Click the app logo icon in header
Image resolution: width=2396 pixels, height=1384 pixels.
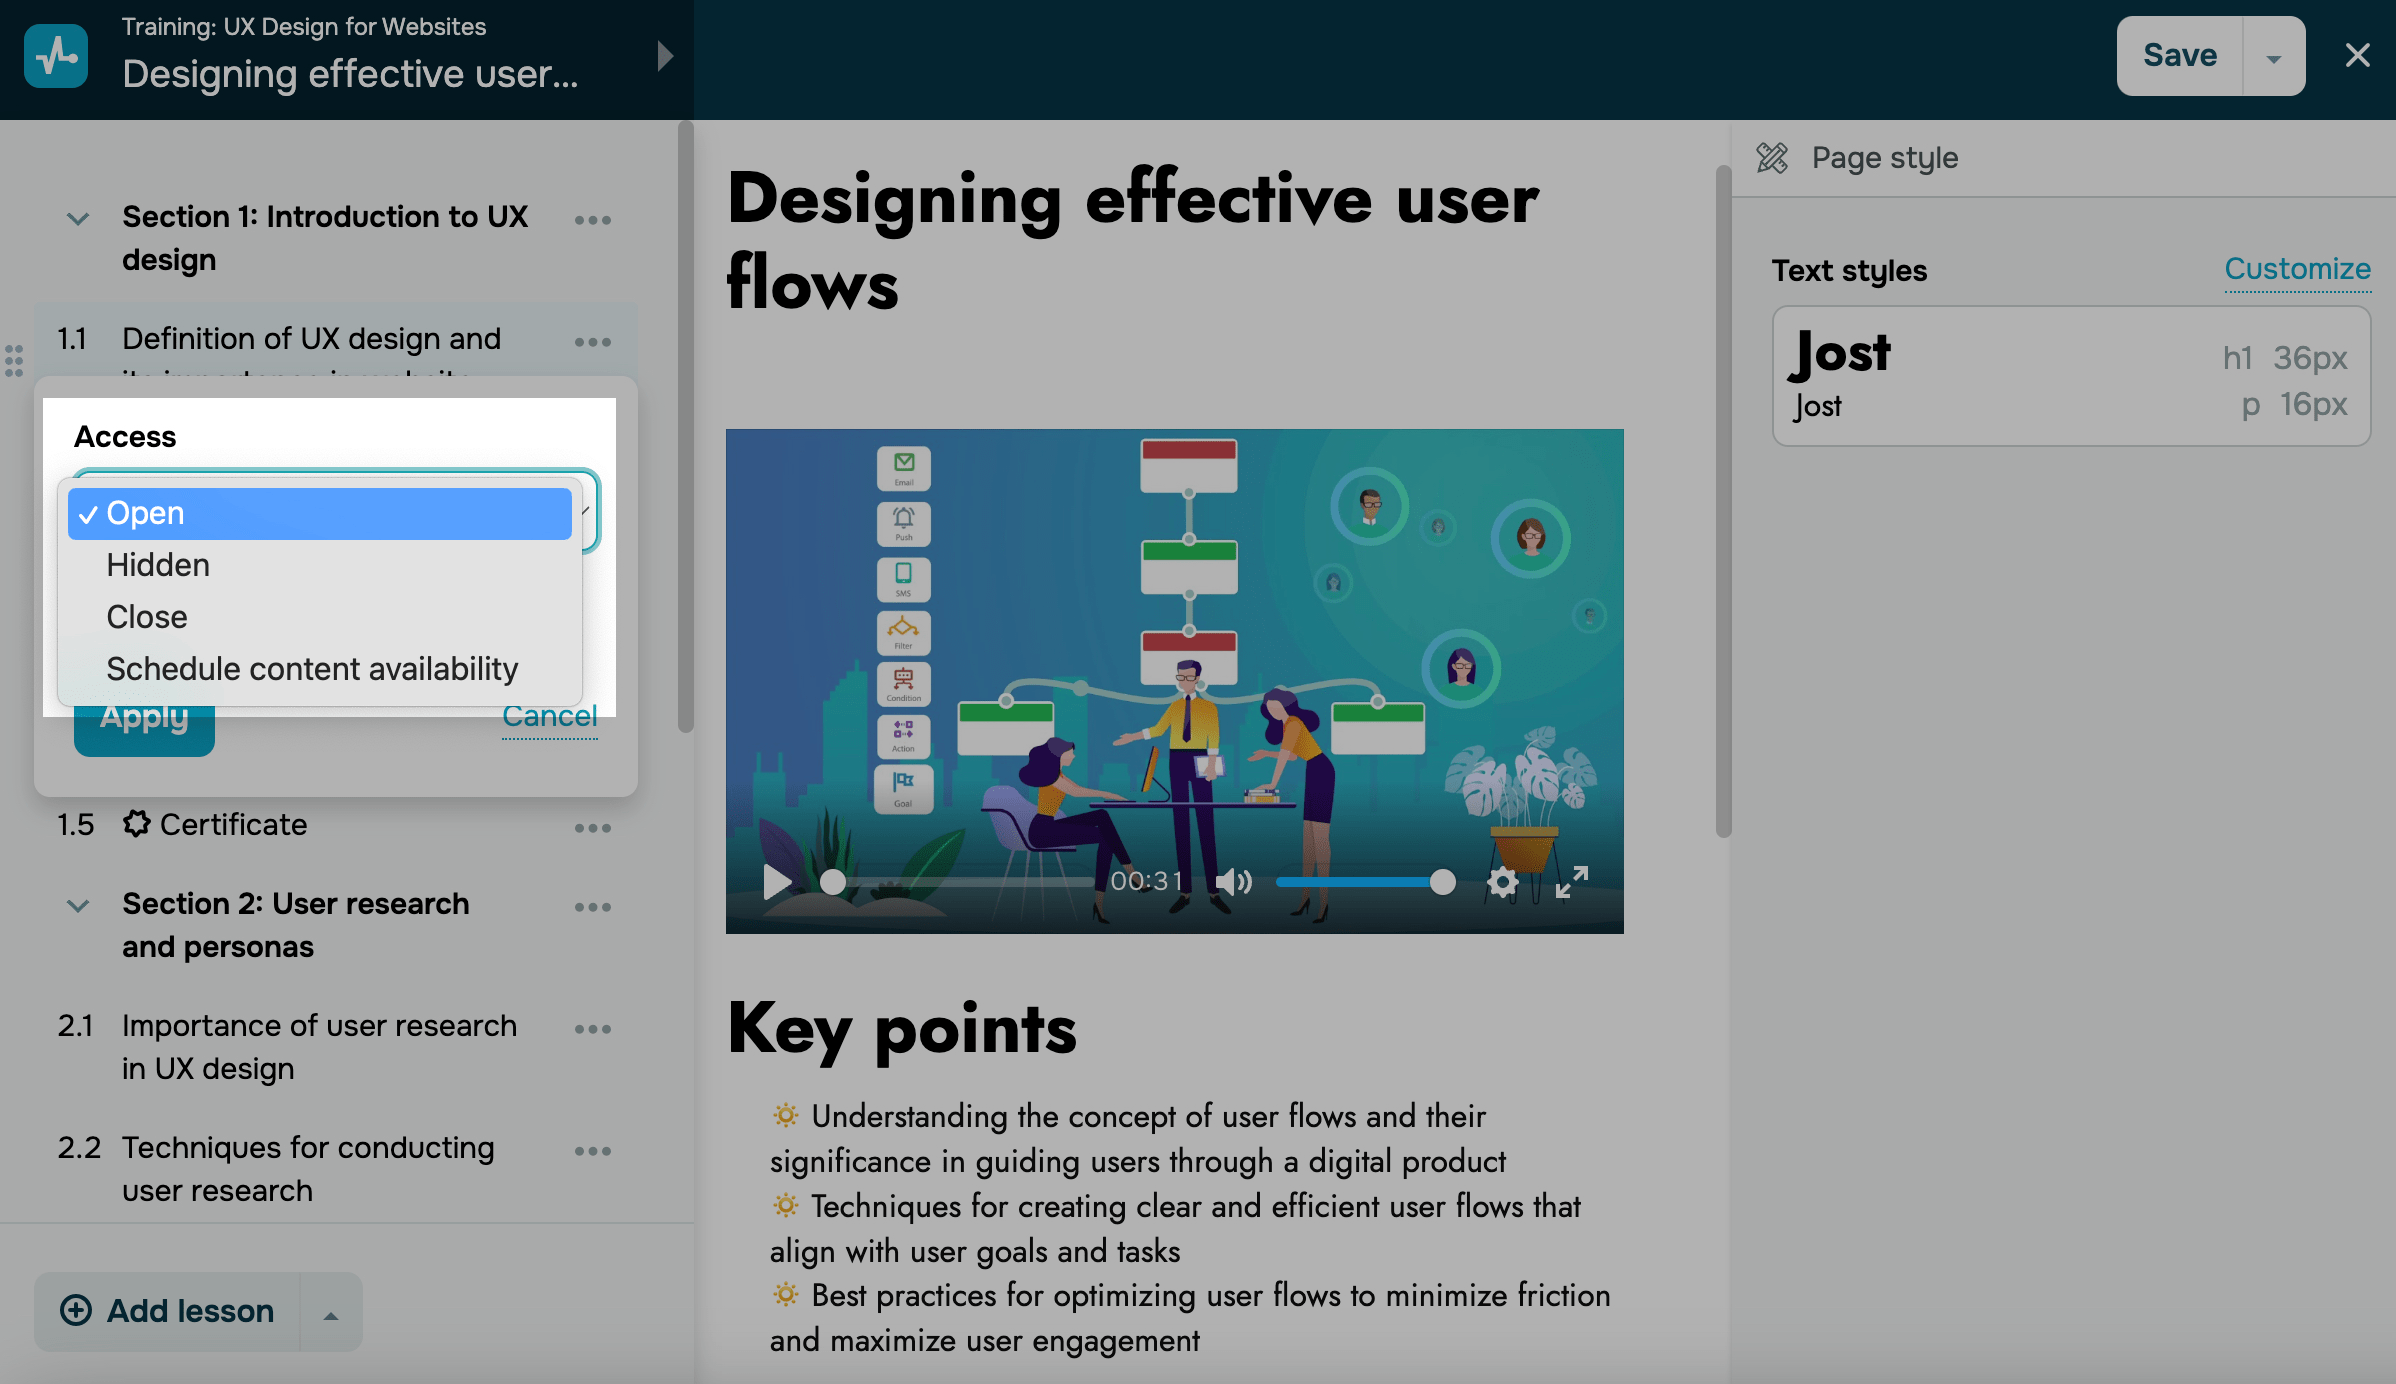tap(56, 56)
